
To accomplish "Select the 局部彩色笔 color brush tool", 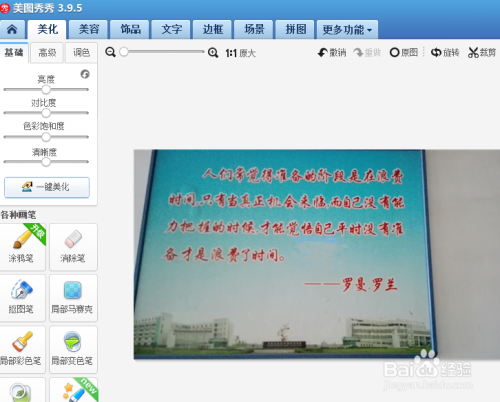I will [22, 349].
